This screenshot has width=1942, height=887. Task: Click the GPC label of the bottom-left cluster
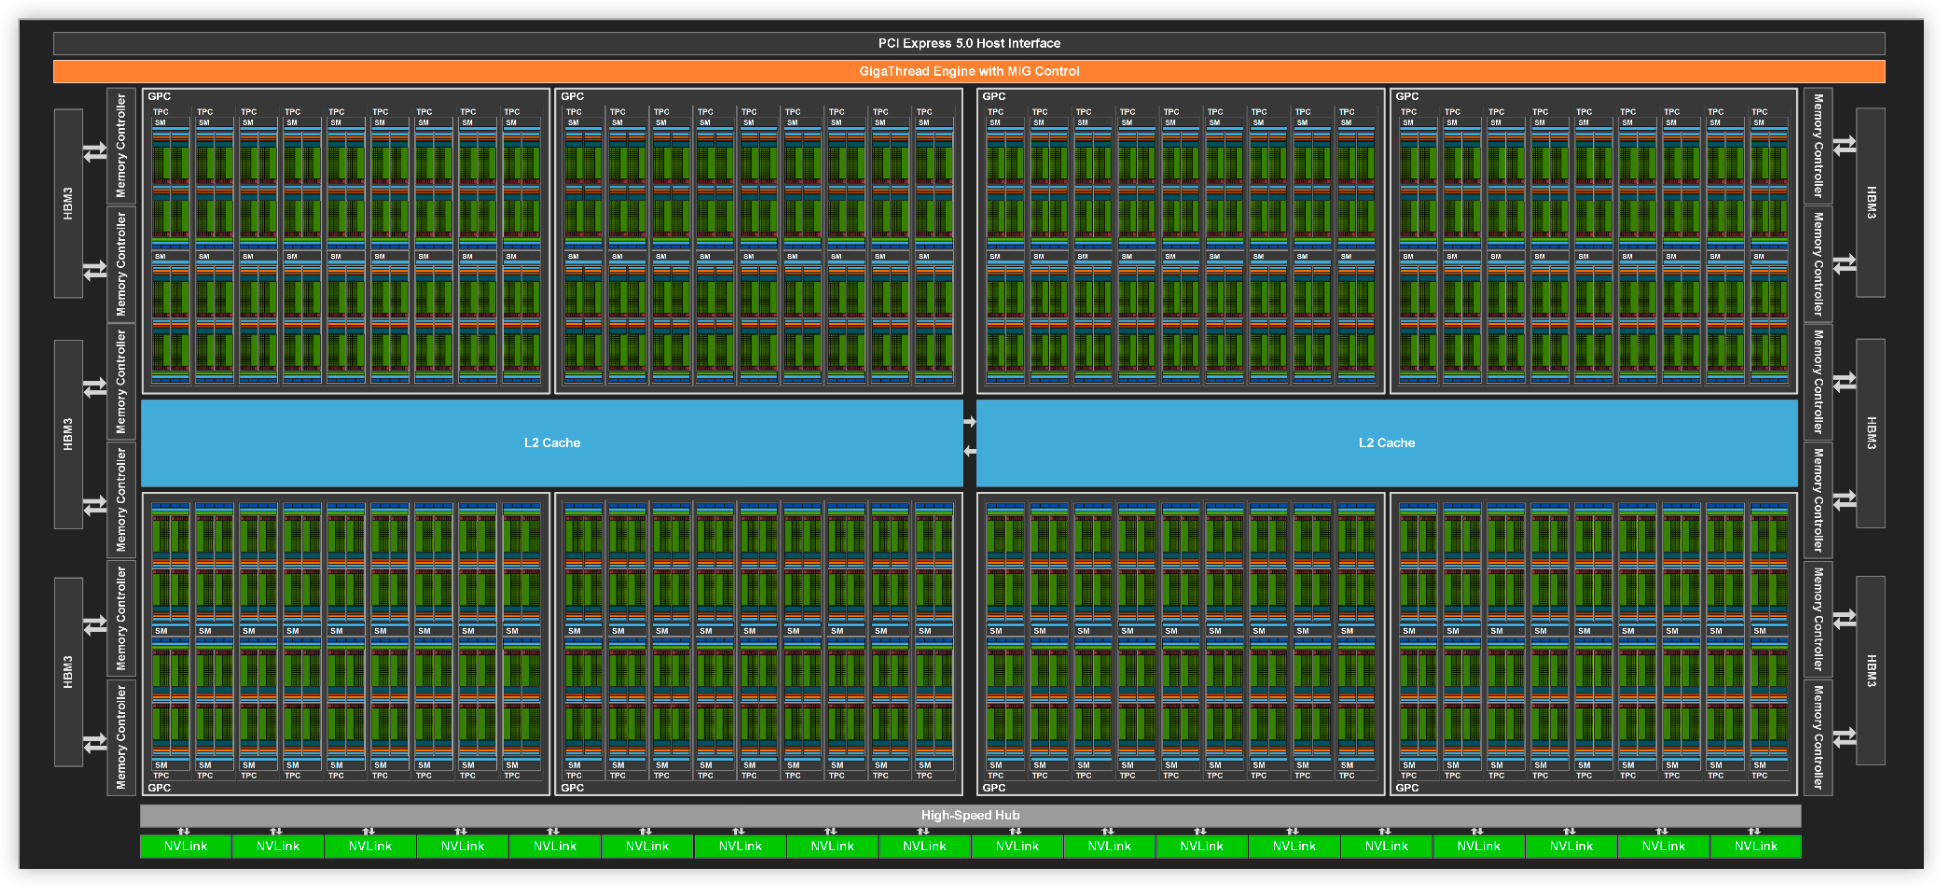click(x=159, y=788)
